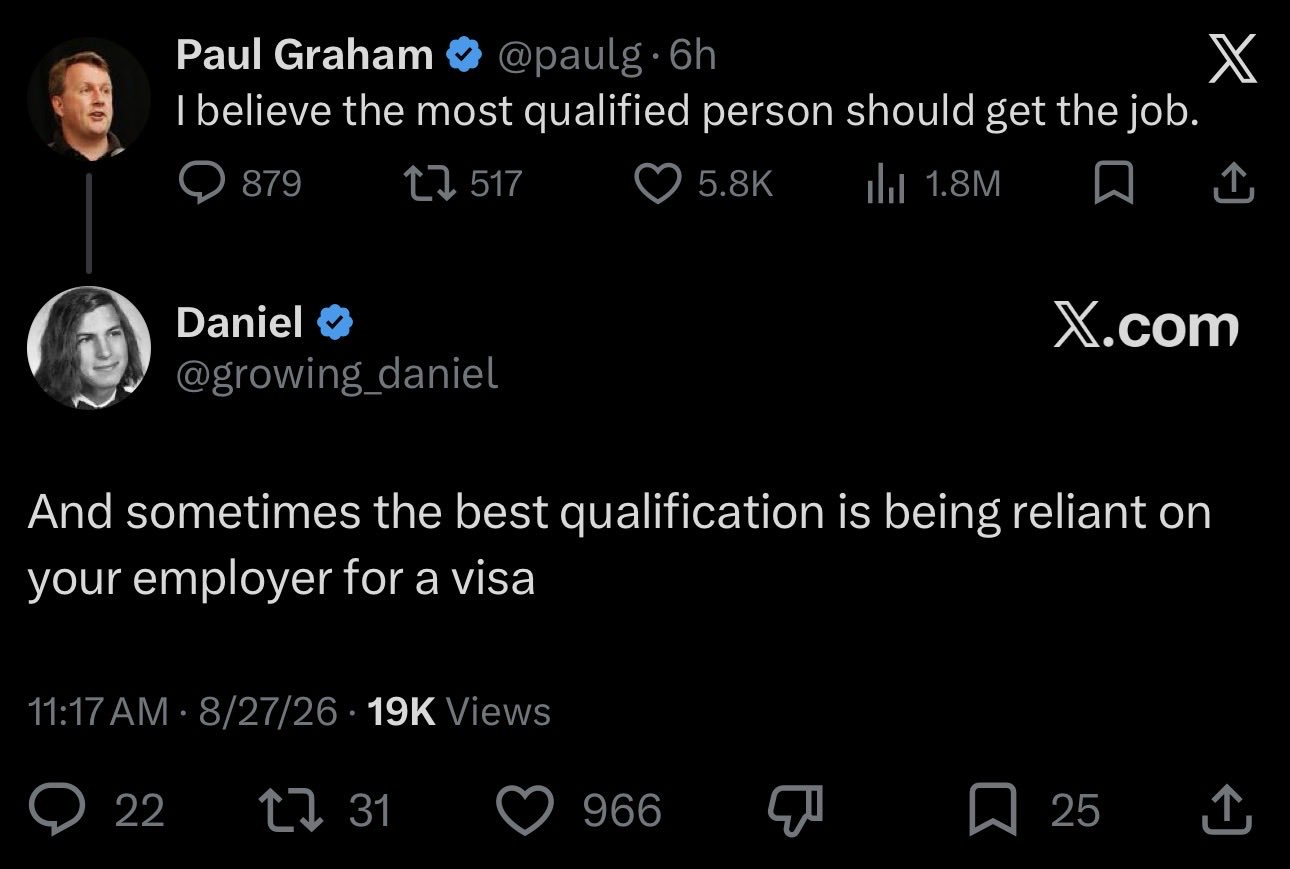Open the @growing_daniel profile handle
Viewport: 1290px width, 869px height.
(337, 374)
